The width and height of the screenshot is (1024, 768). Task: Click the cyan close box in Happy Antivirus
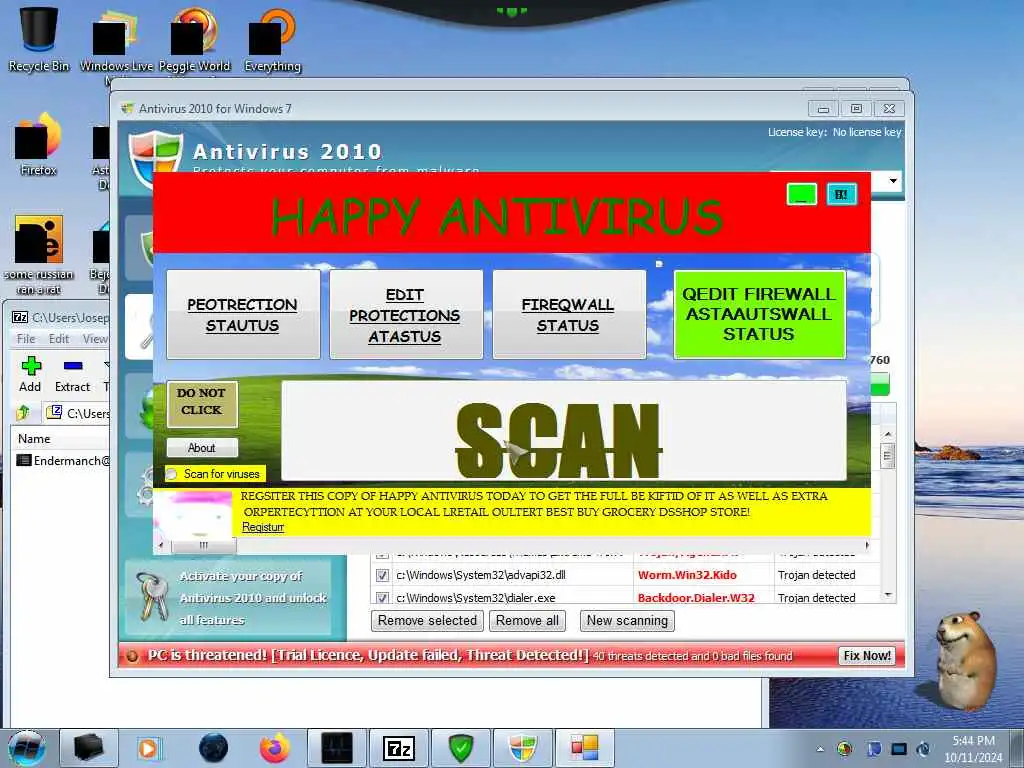click(842, 194)
